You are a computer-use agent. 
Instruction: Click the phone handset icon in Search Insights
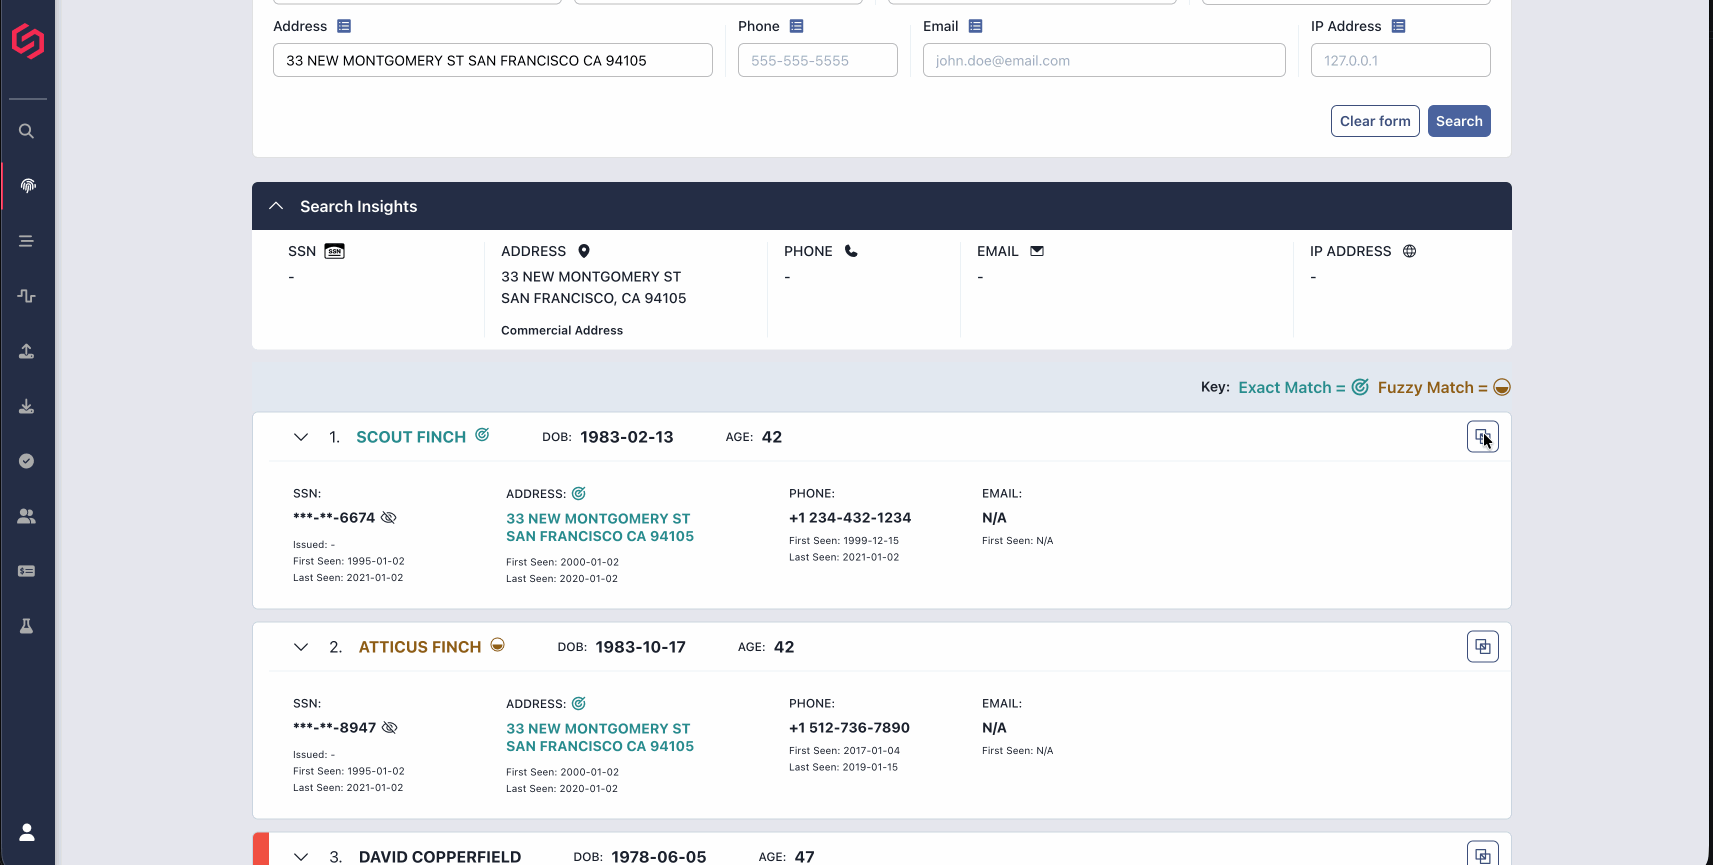click(851, 251)
